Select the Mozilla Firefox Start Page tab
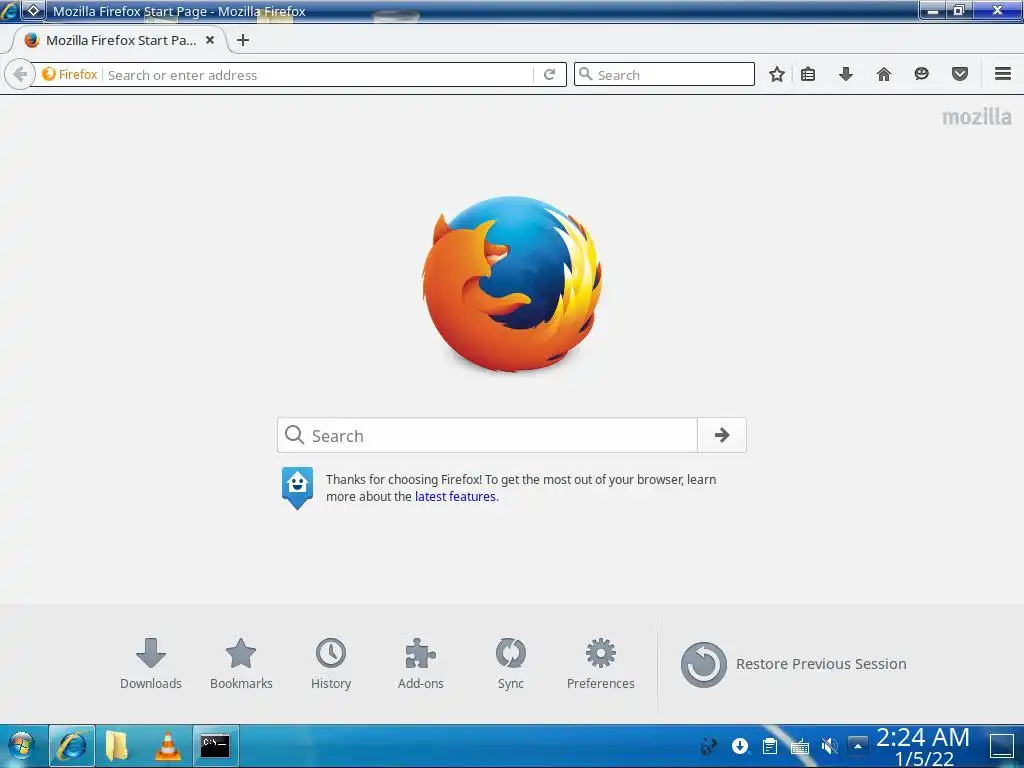 click(120, 40)
